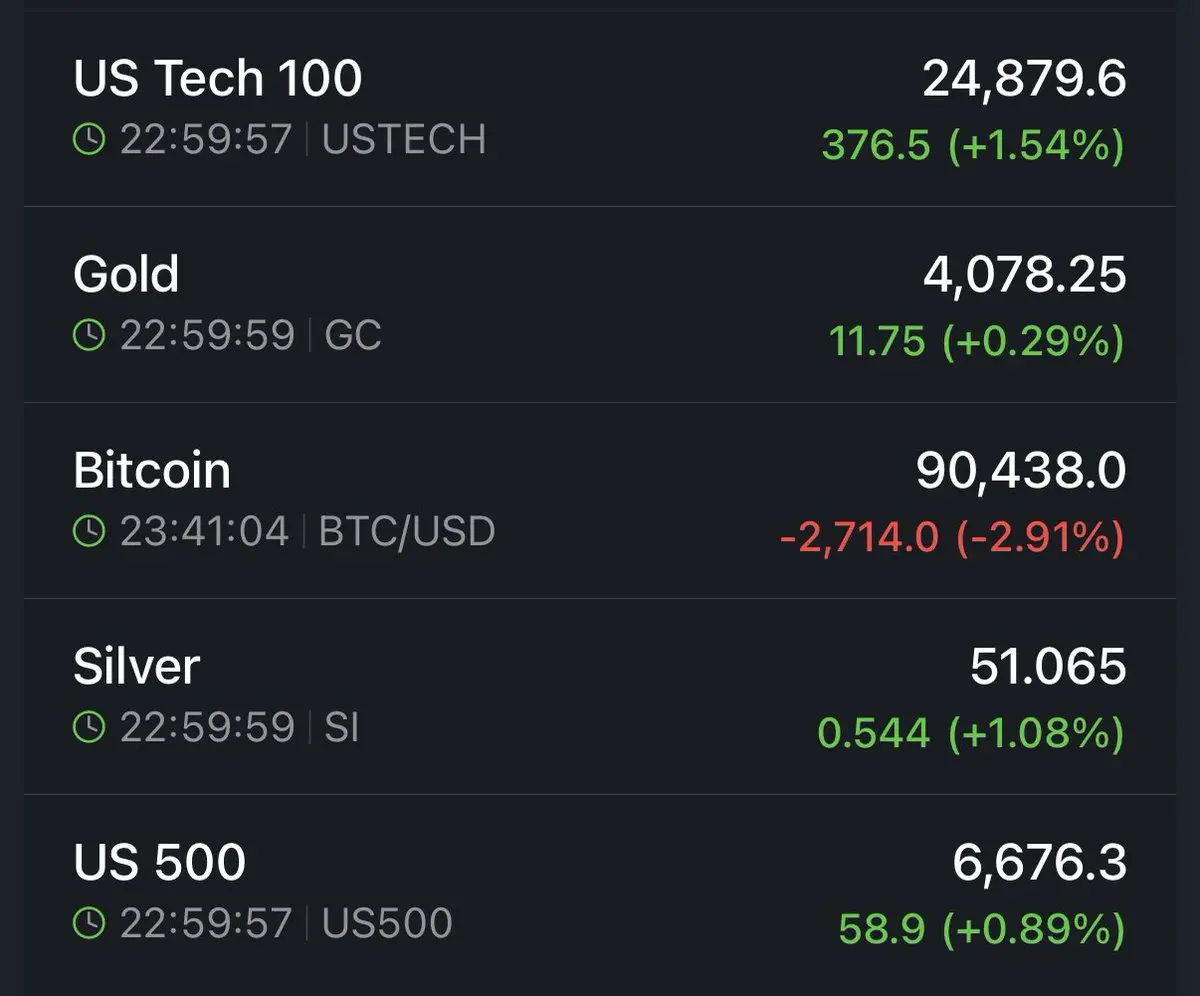The height and width of the screenshot is (996, 1200).
Task: Click the clock icon under Gold
Action: (89, 335)
